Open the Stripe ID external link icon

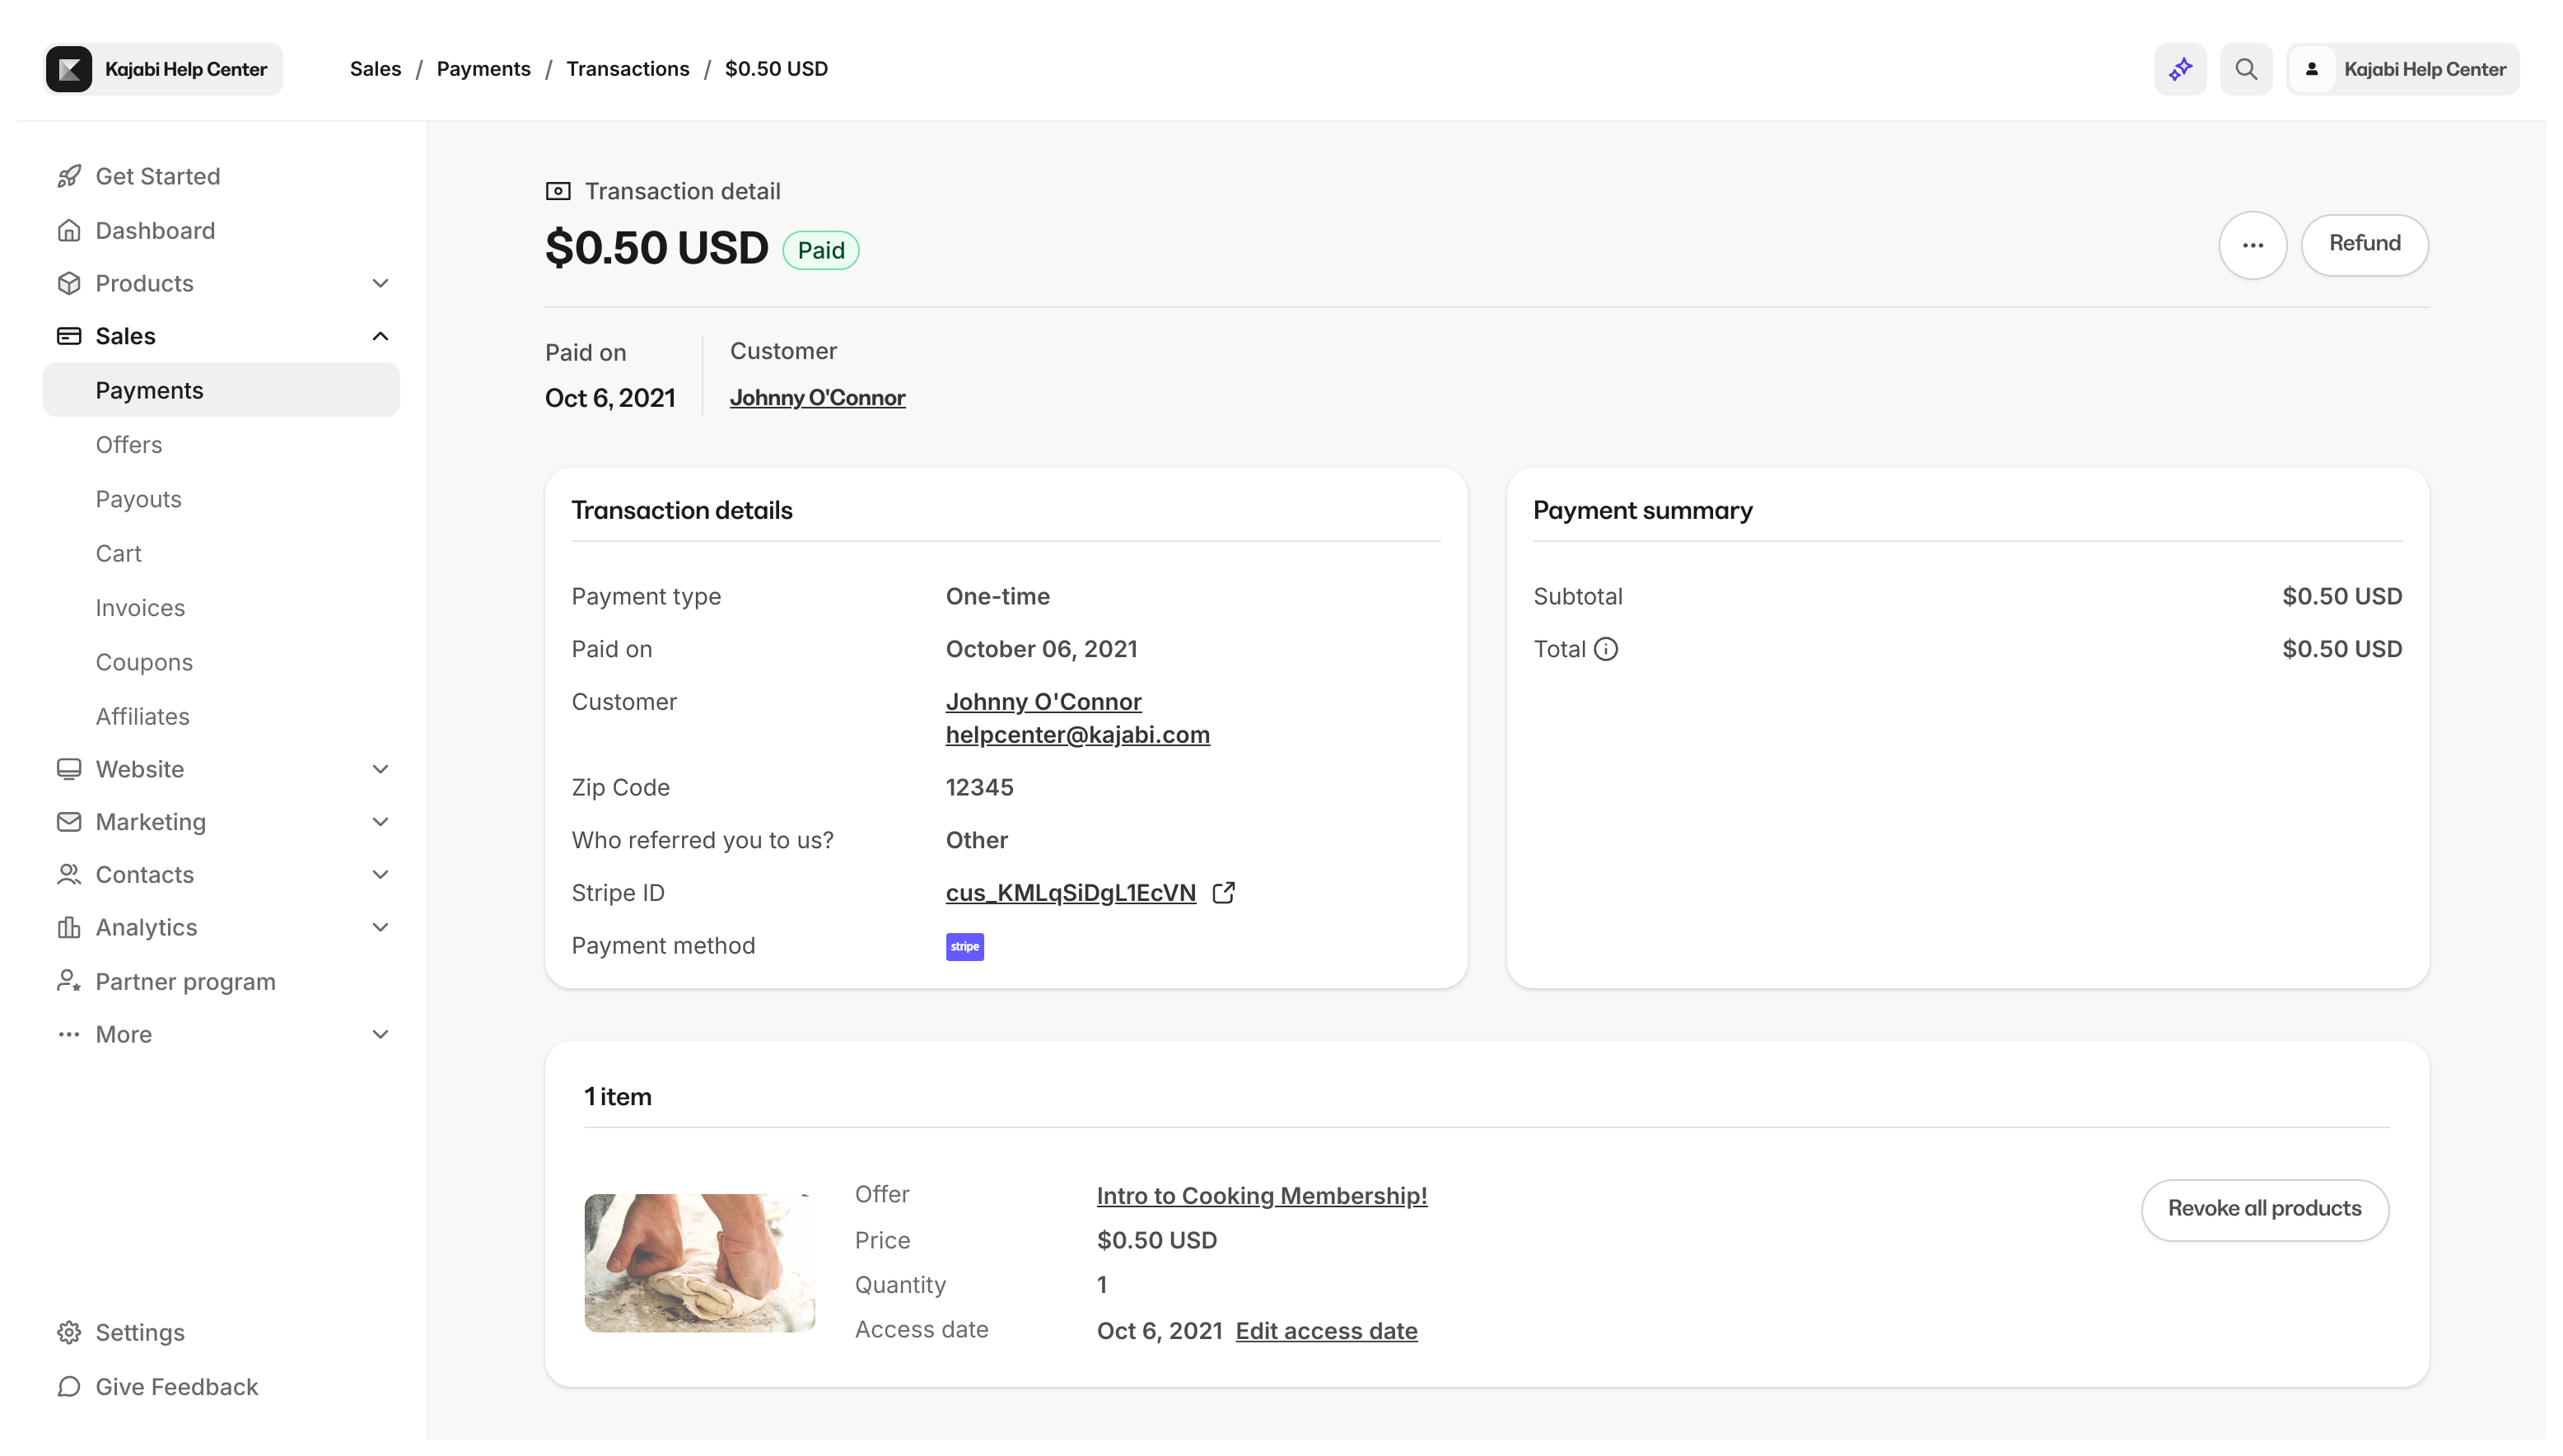click(1223, 892)
